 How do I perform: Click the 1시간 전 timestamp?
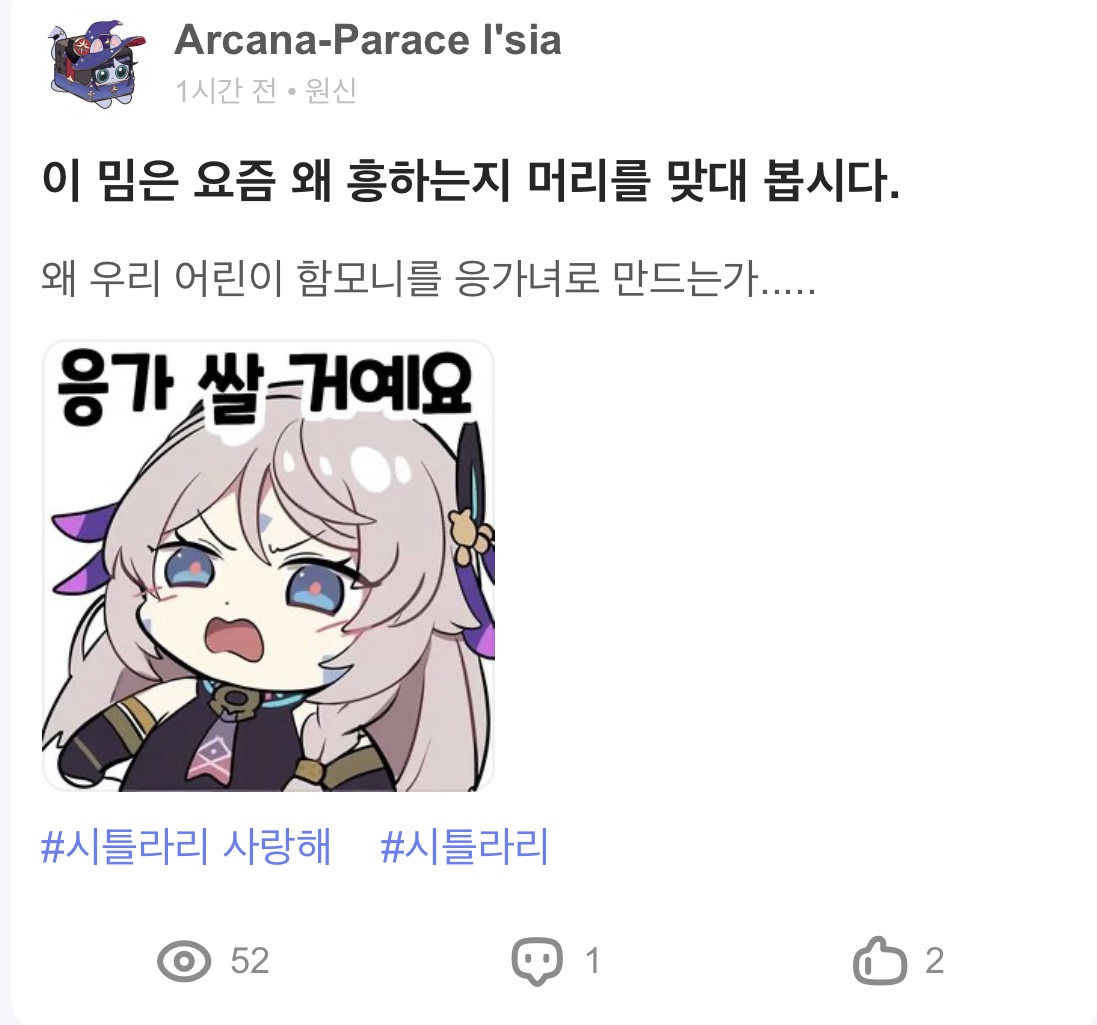[226, 91]
